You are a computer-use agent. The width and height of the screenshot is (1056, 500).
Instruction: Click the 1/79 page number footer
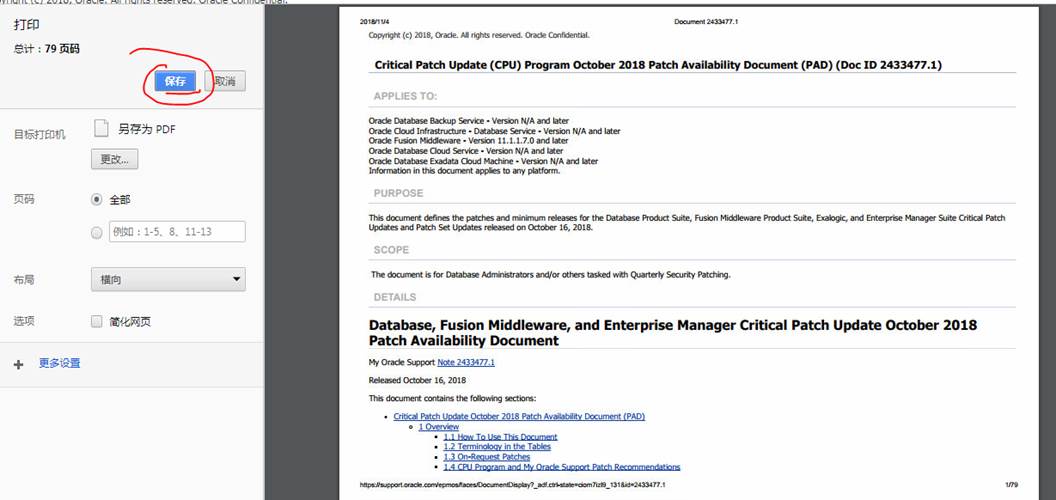click(x=1011, y=485)
